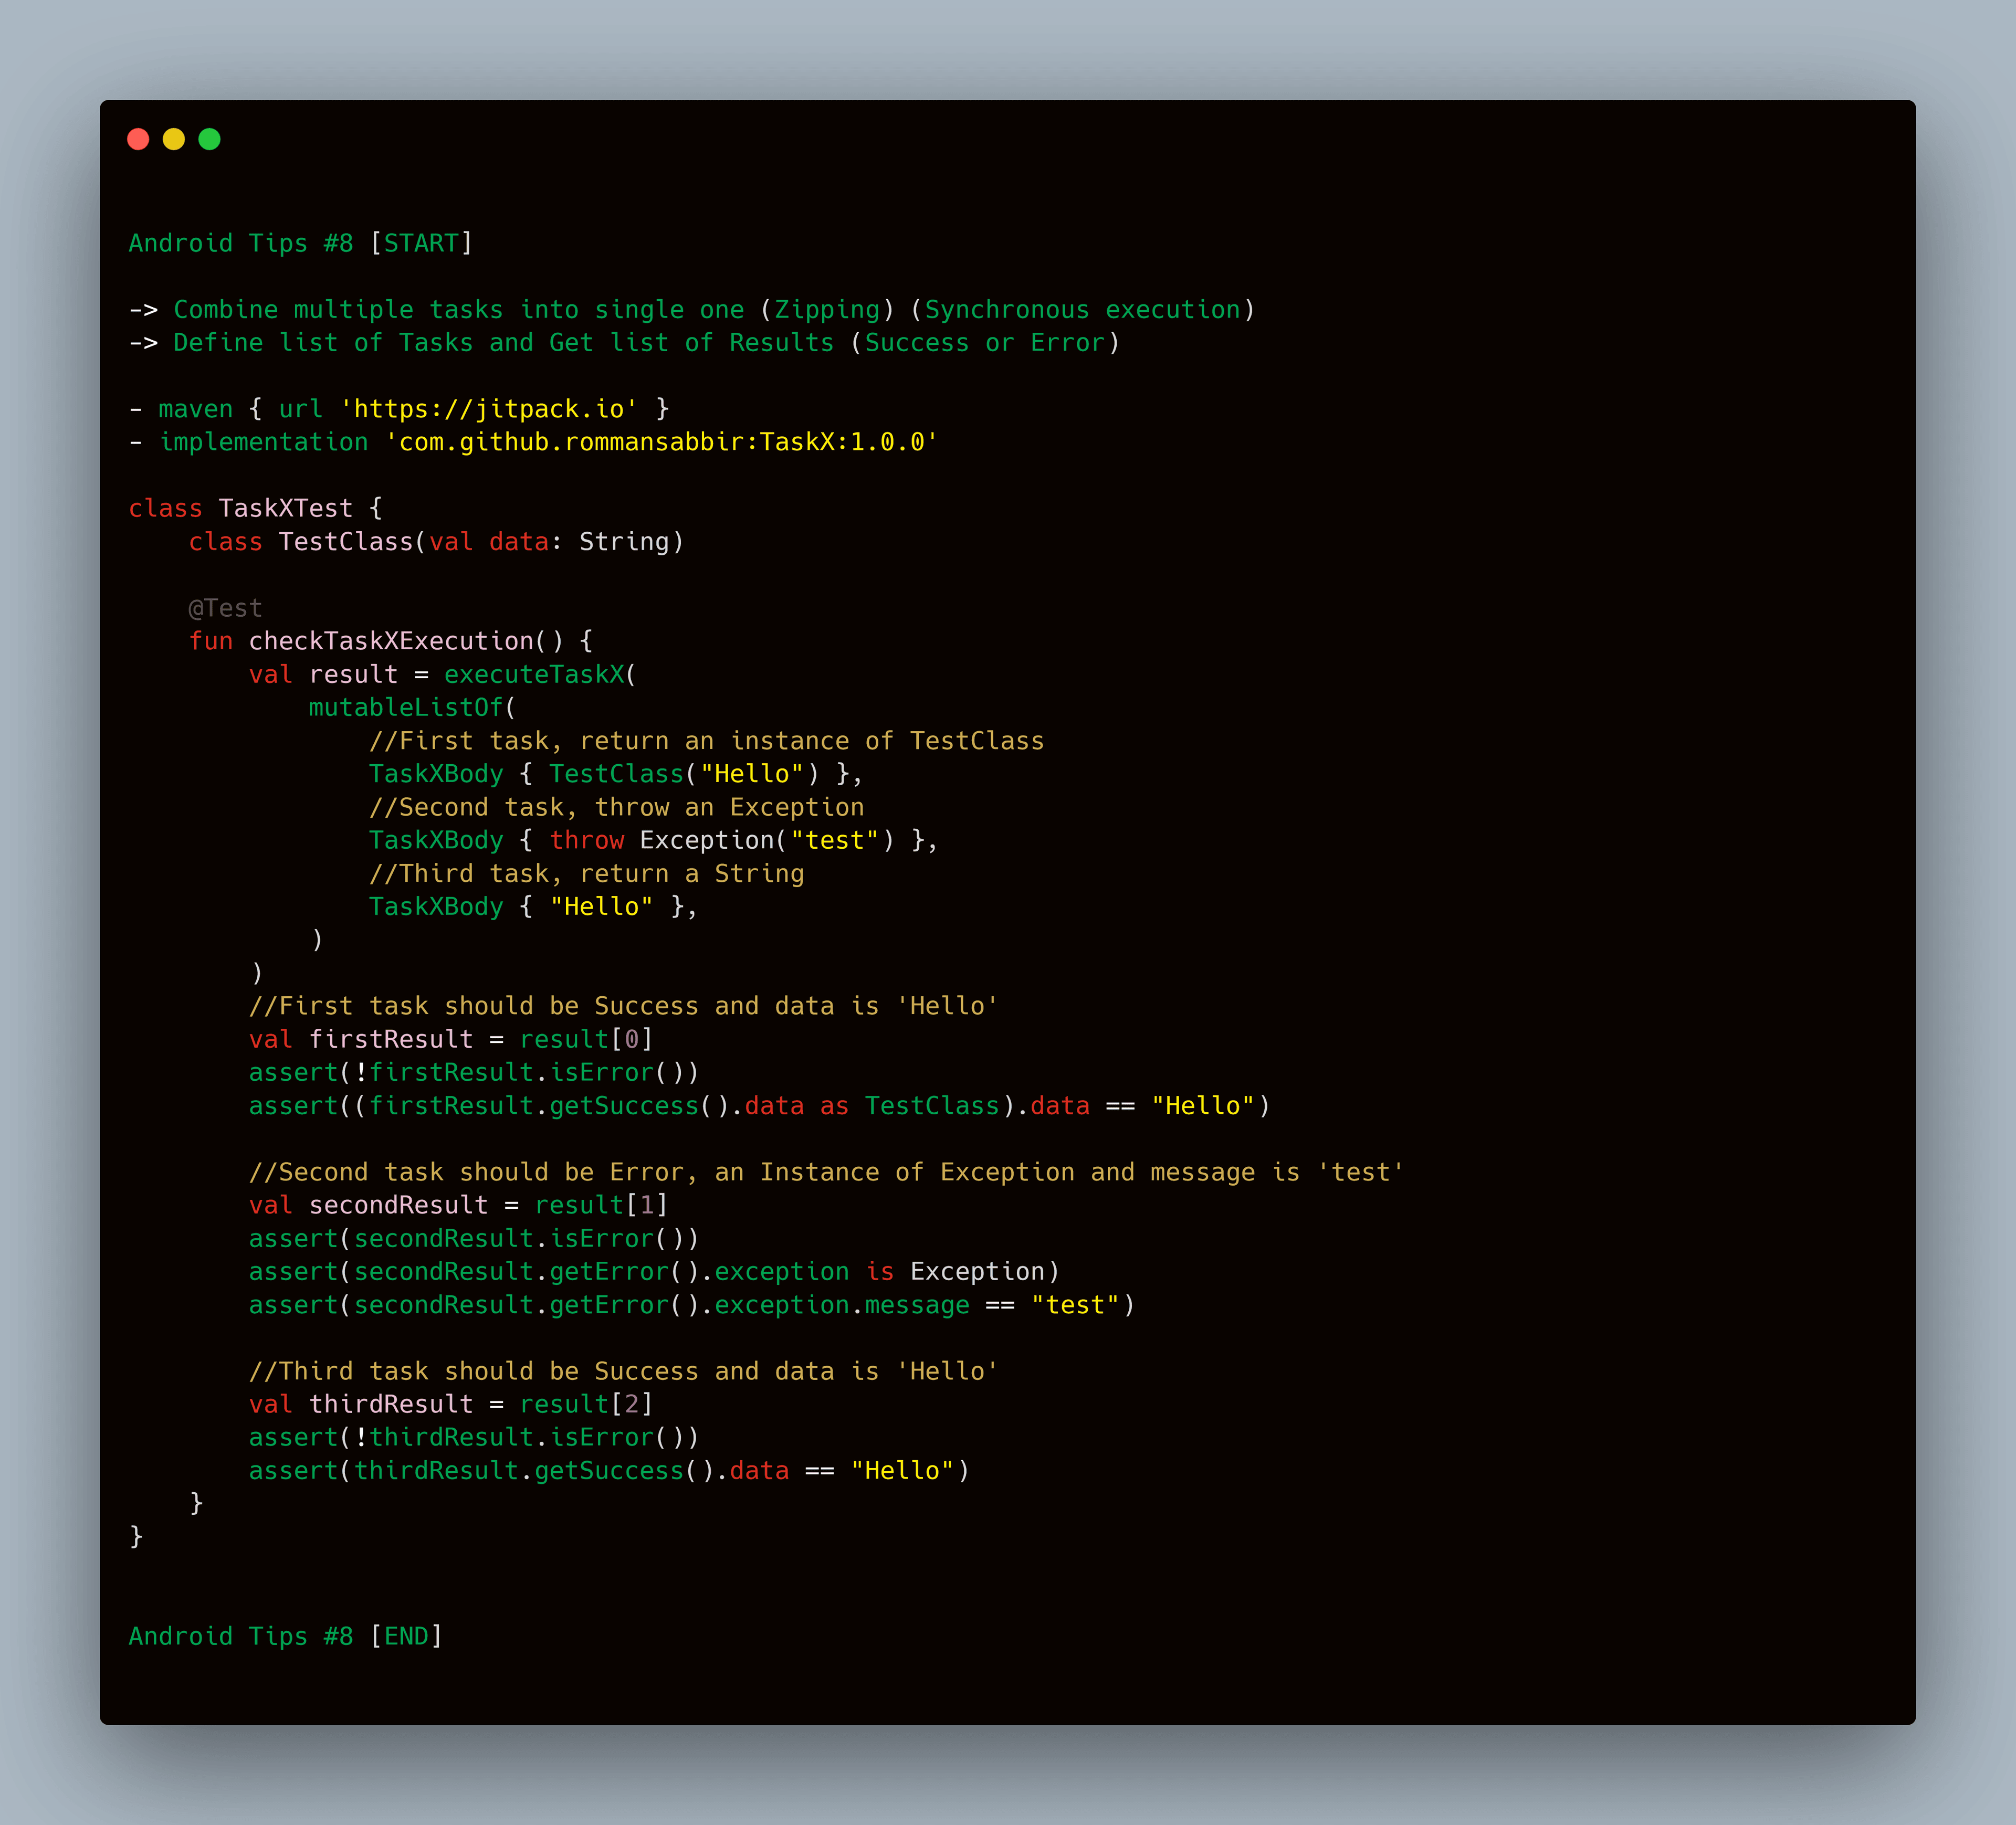Click the class name TaskXTest

click(285, 508)
